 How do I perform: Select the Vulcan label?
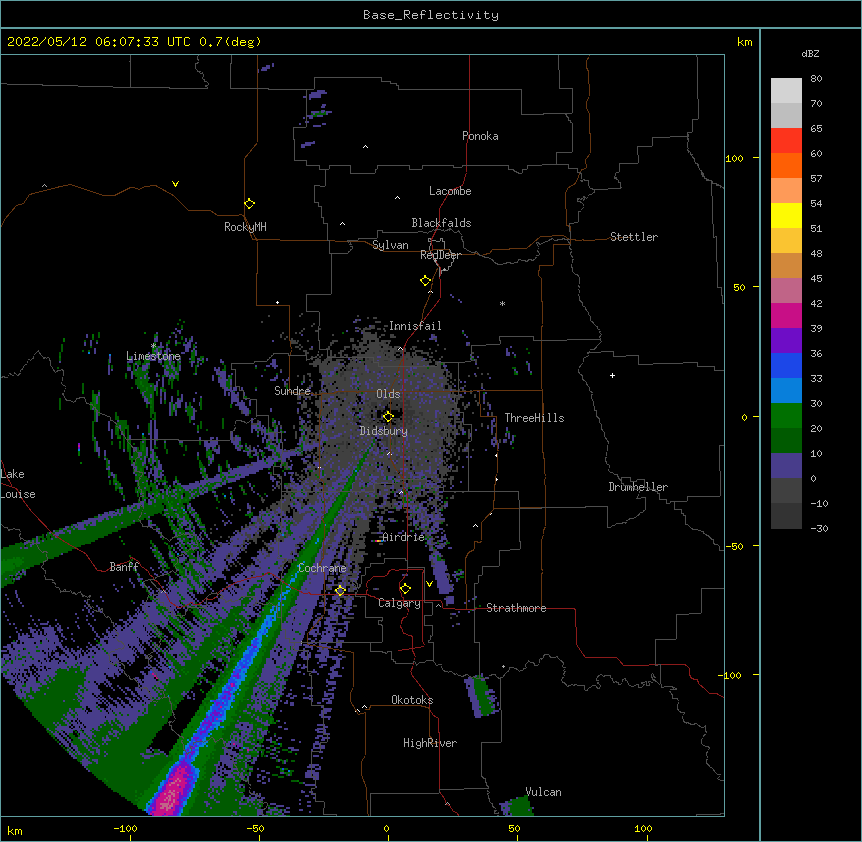click(x=543, y=792)
